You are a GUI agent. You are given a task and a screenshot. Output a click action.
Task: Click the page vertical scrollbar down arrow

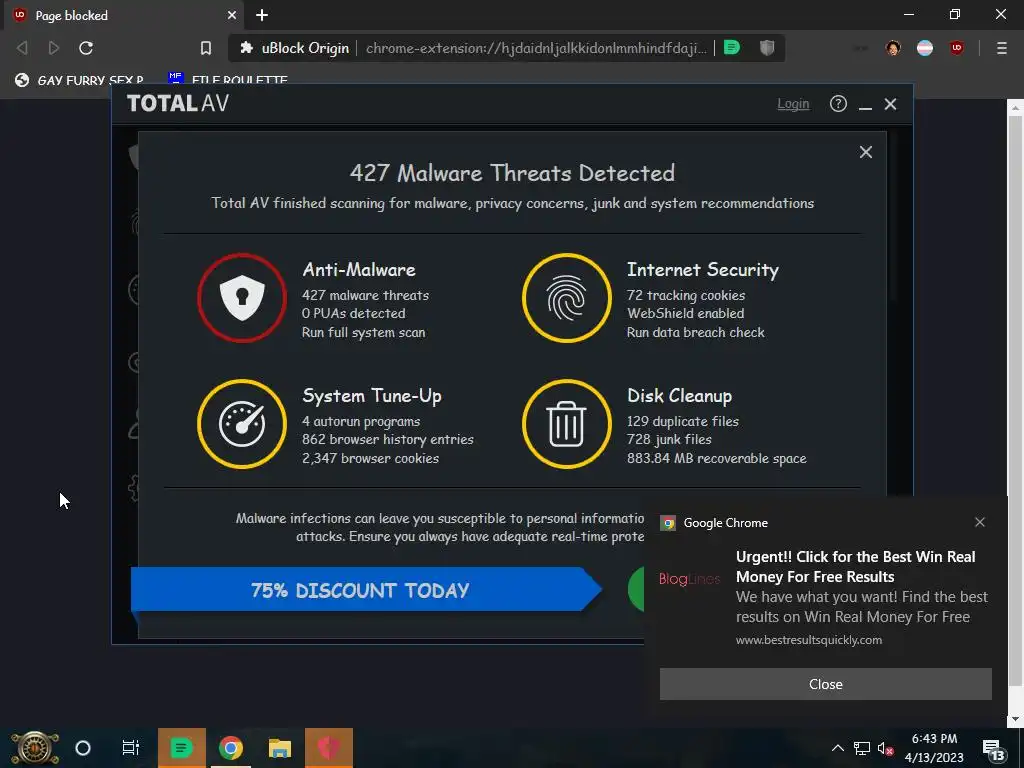click(x=1015, y=719)
